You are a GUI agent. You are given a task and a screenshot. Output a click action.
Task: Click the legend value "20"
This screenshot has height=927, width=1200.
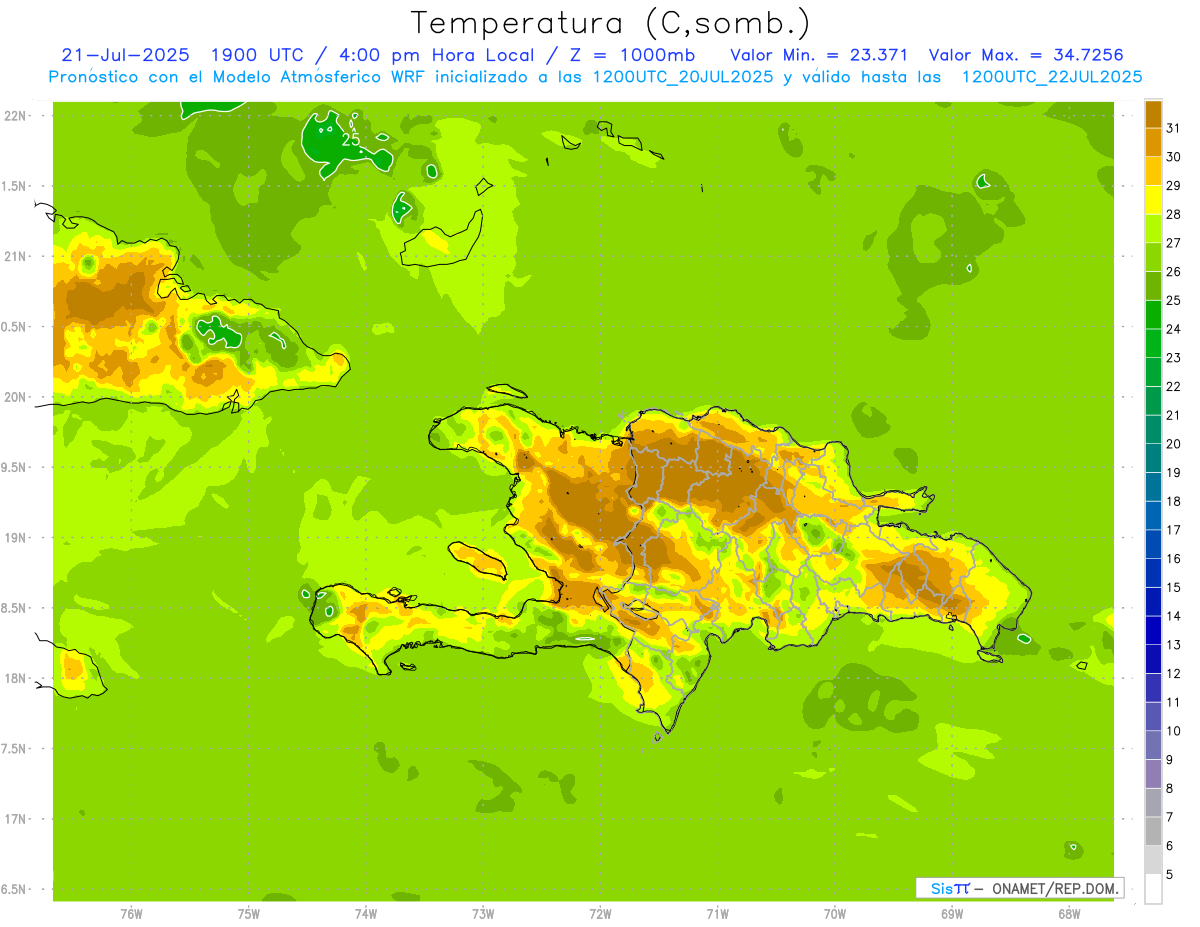1174,444
